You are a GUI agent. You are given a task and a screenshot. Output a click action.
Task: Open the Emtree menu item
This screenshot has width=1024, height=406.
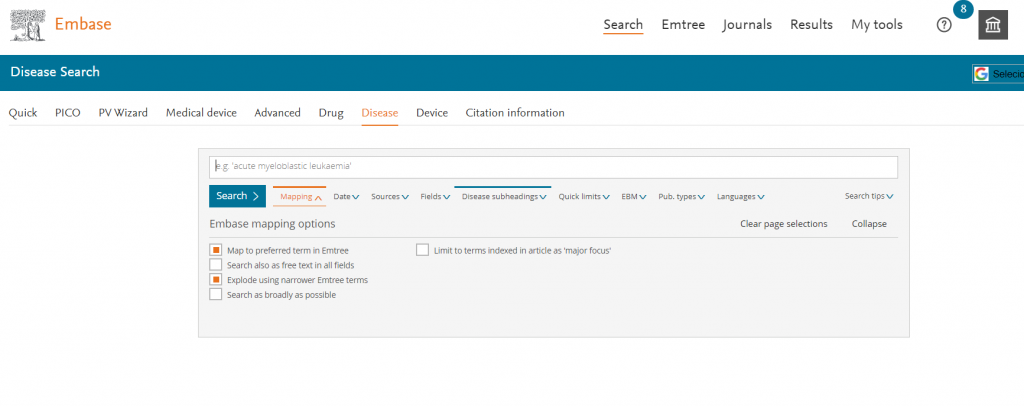click(682, 25)
